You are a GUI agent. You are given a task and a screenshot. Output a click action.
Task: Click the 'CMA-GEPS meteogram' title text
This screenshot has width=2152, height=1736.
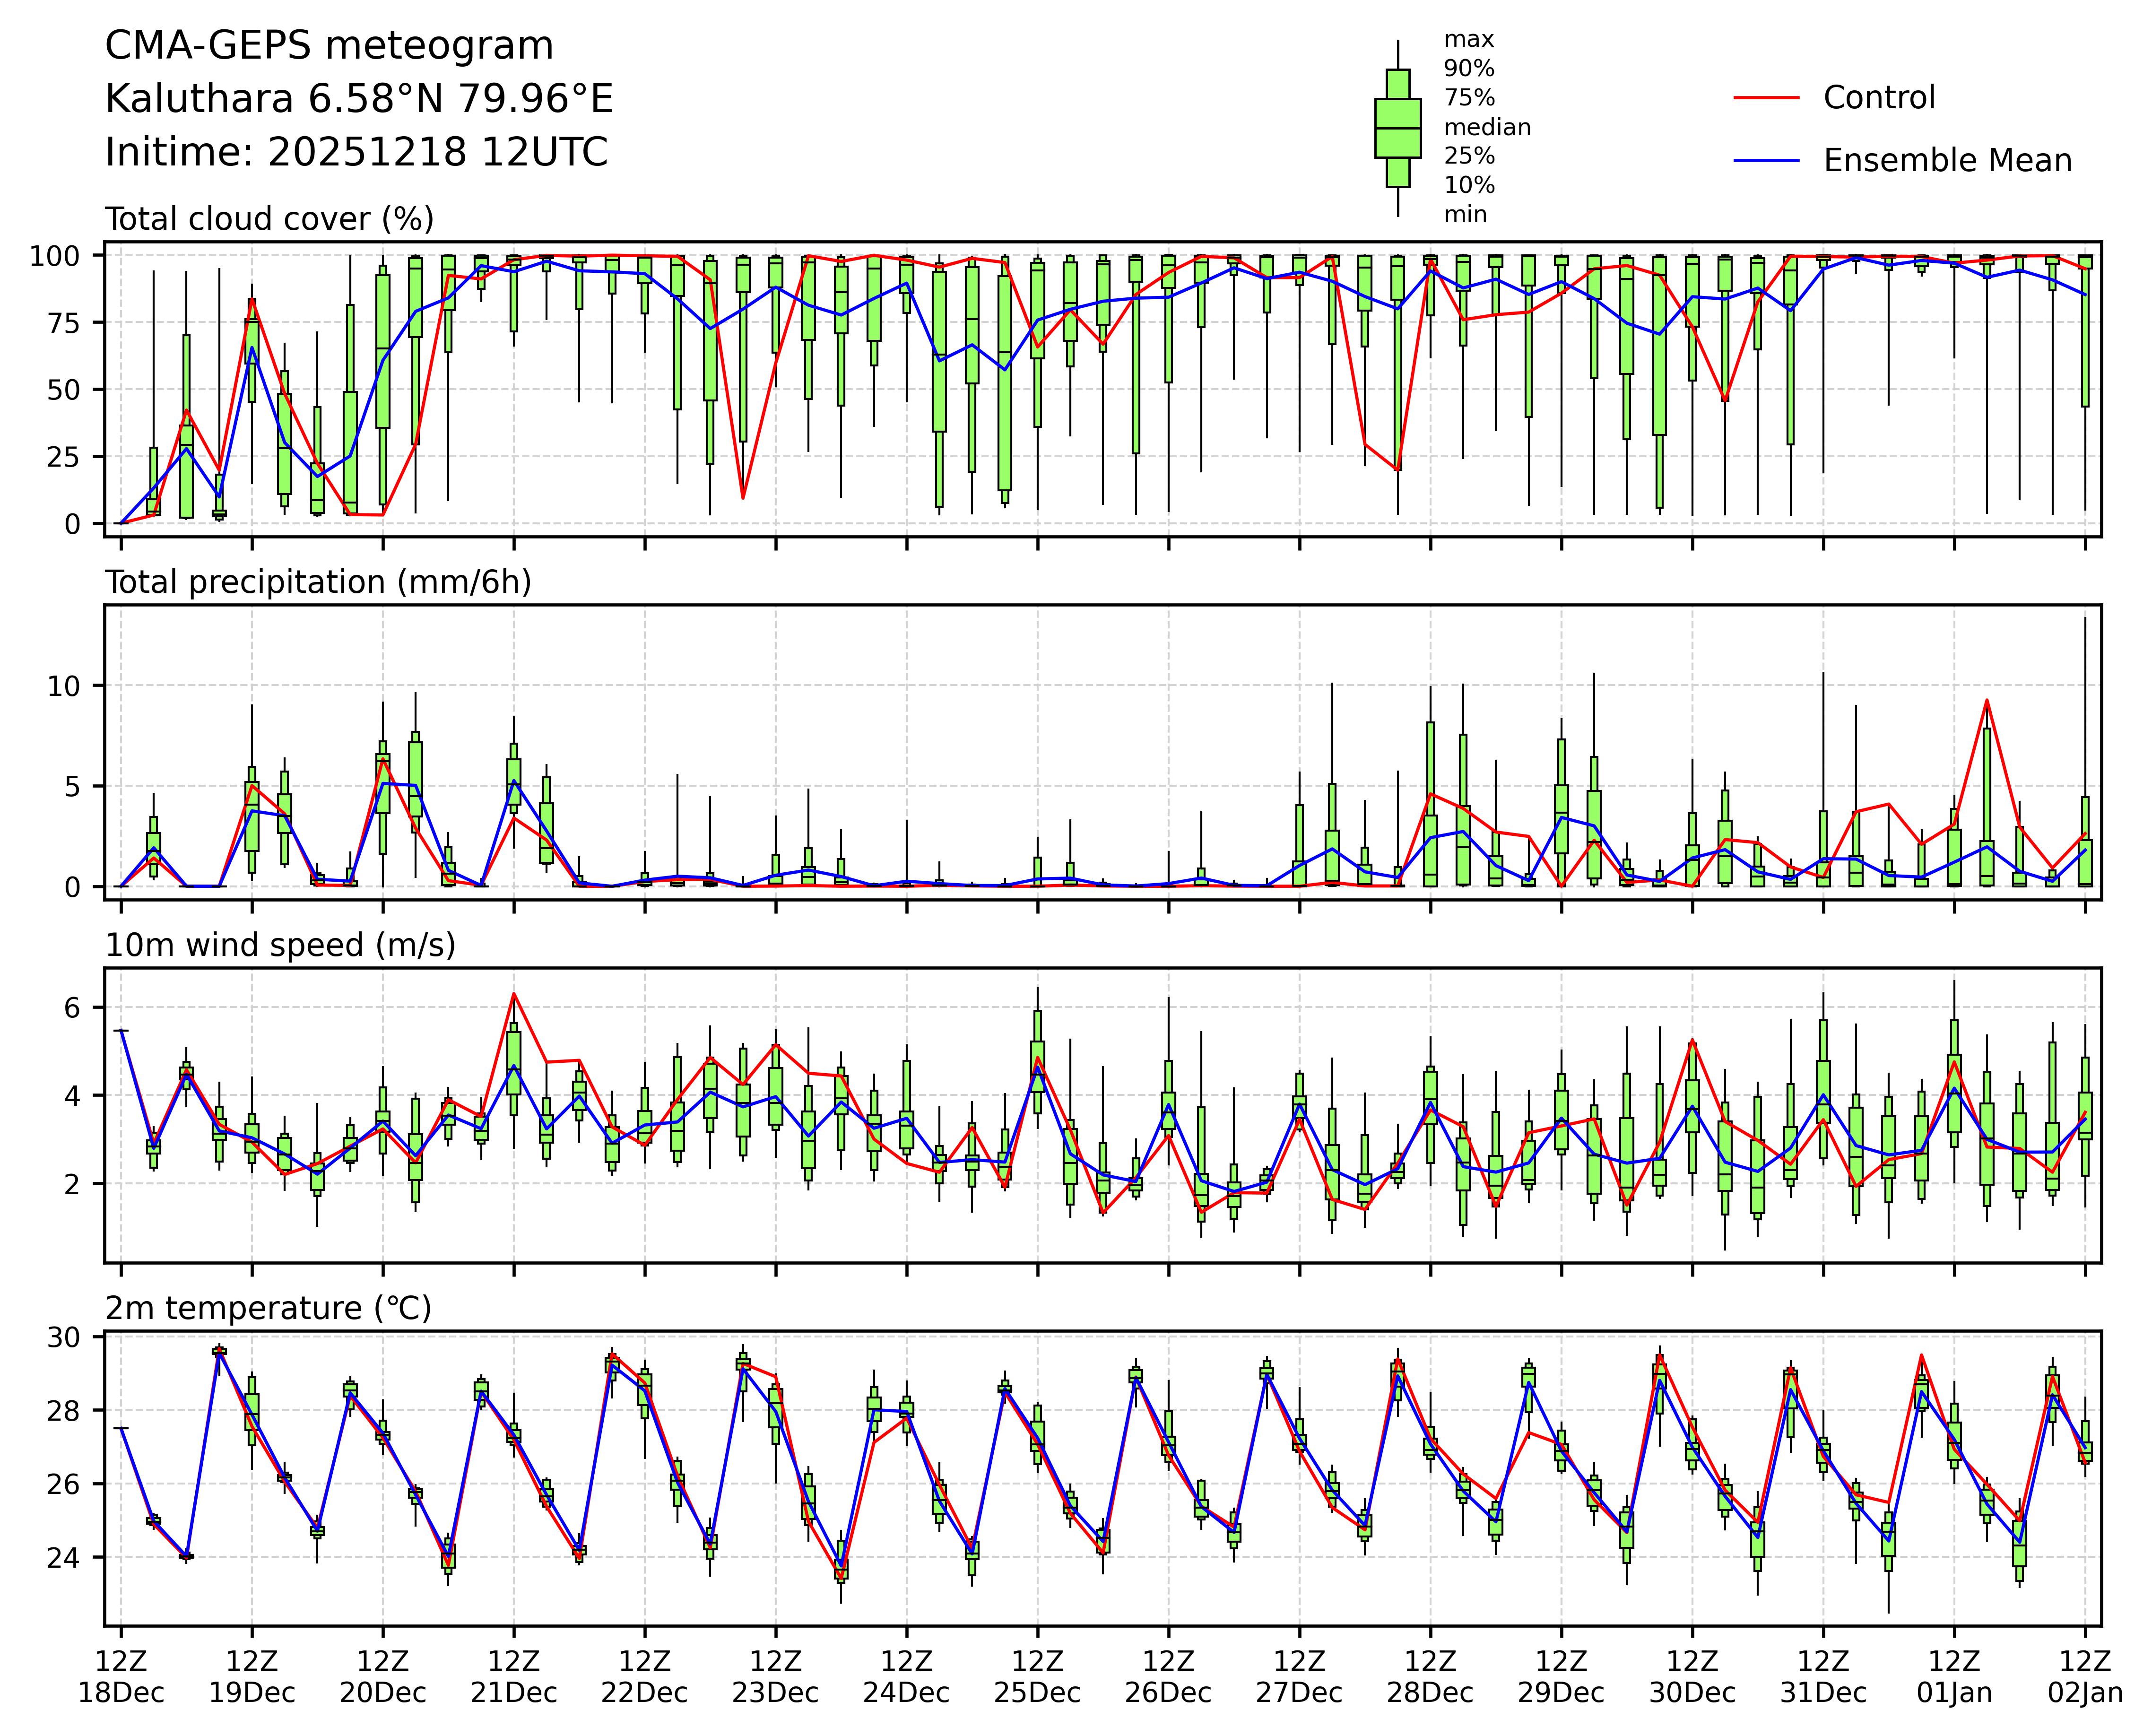329,46
